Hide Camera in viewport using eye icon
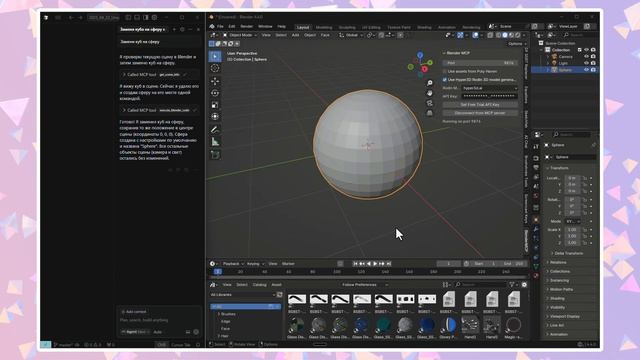640x360 pixels. [587, 57]
